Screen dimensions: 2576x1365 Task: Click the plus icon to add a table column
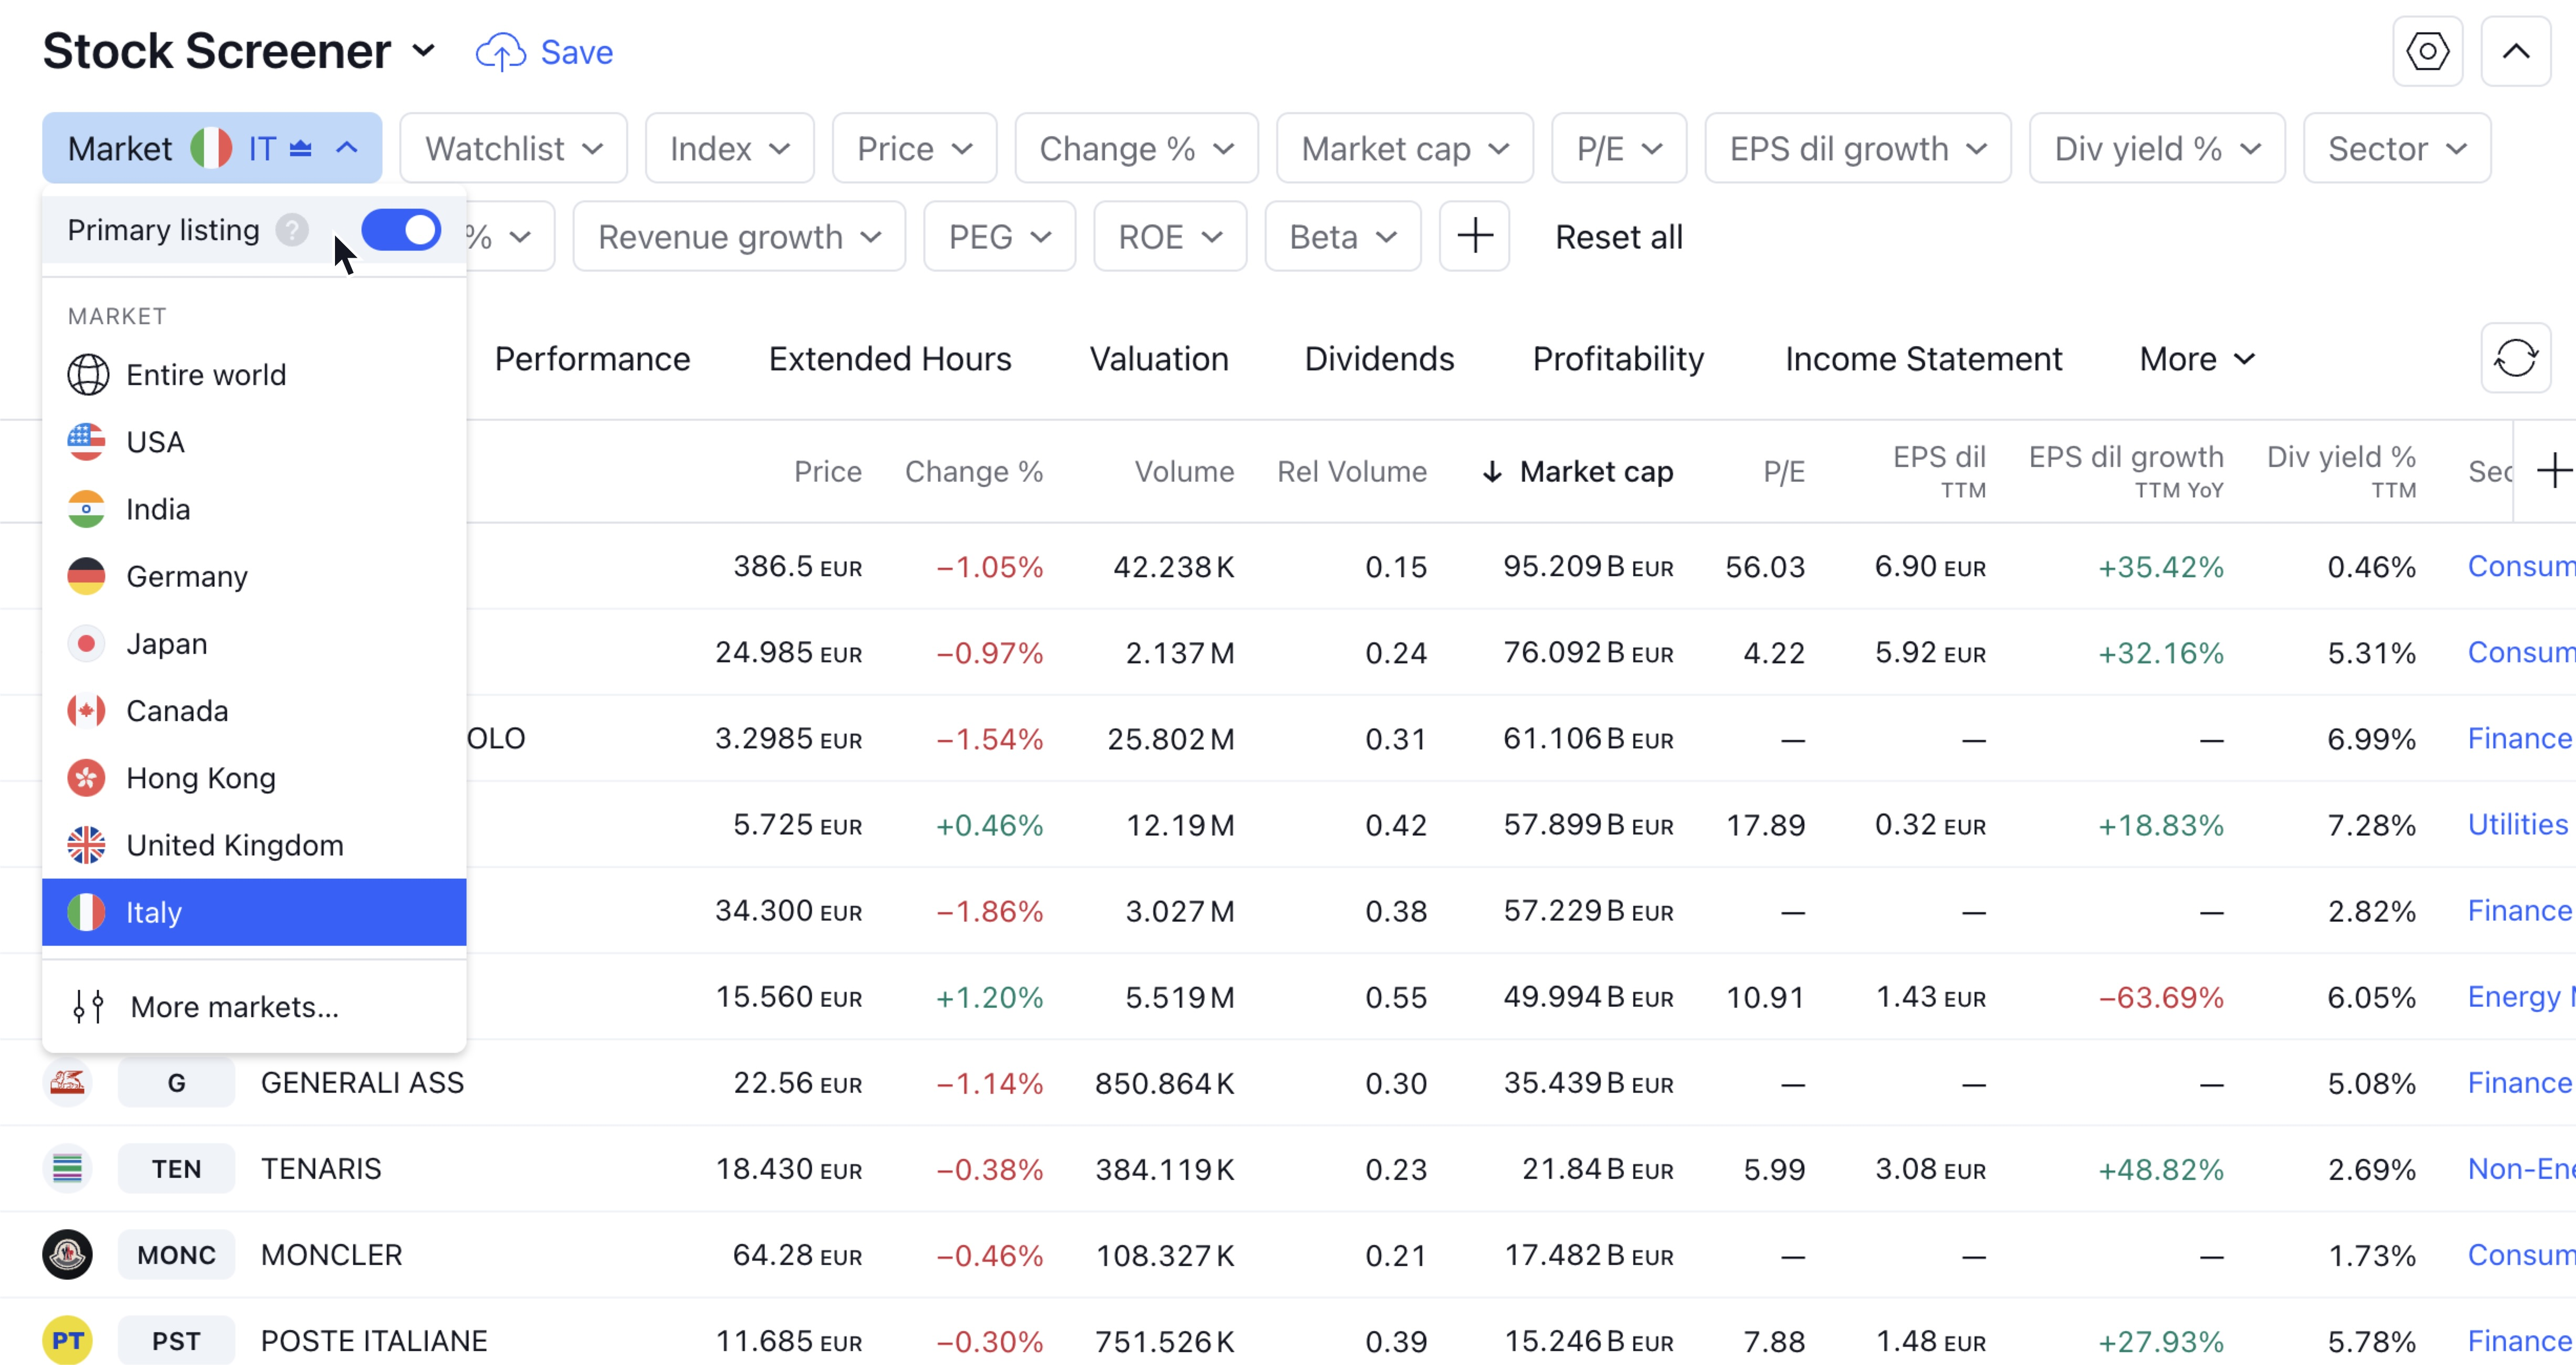pos(2553,471)
